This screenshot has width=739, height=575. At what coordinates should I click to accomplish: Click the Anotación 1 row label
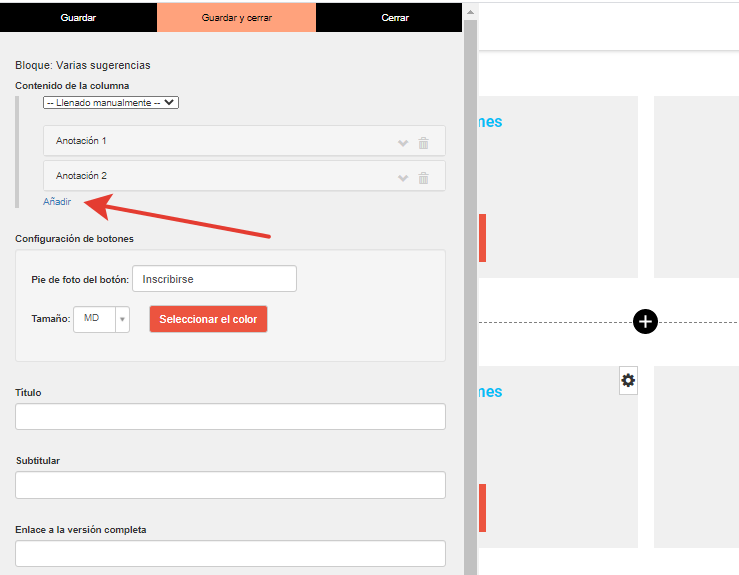click(81, 140)
